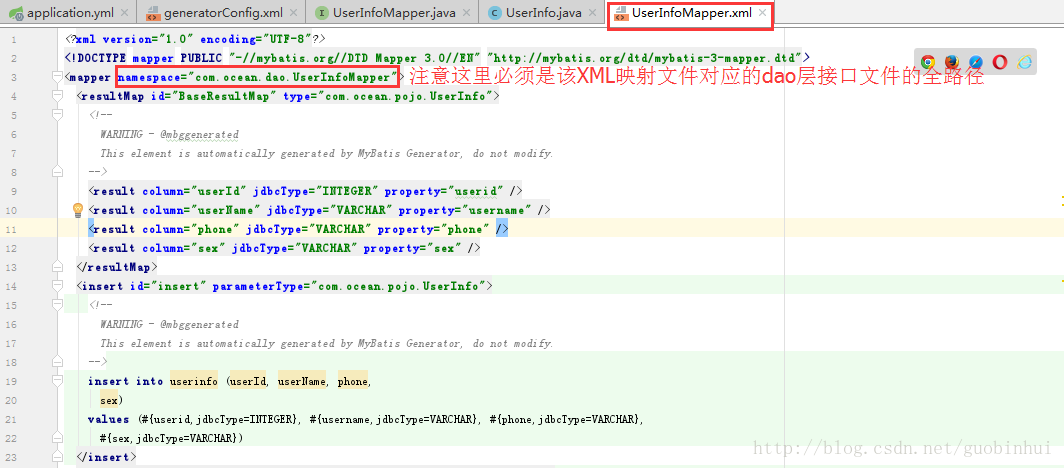Click the application.yml tab's Spring leaf icon
This screenshot has width=1064, height=468.
coord(16,13)
